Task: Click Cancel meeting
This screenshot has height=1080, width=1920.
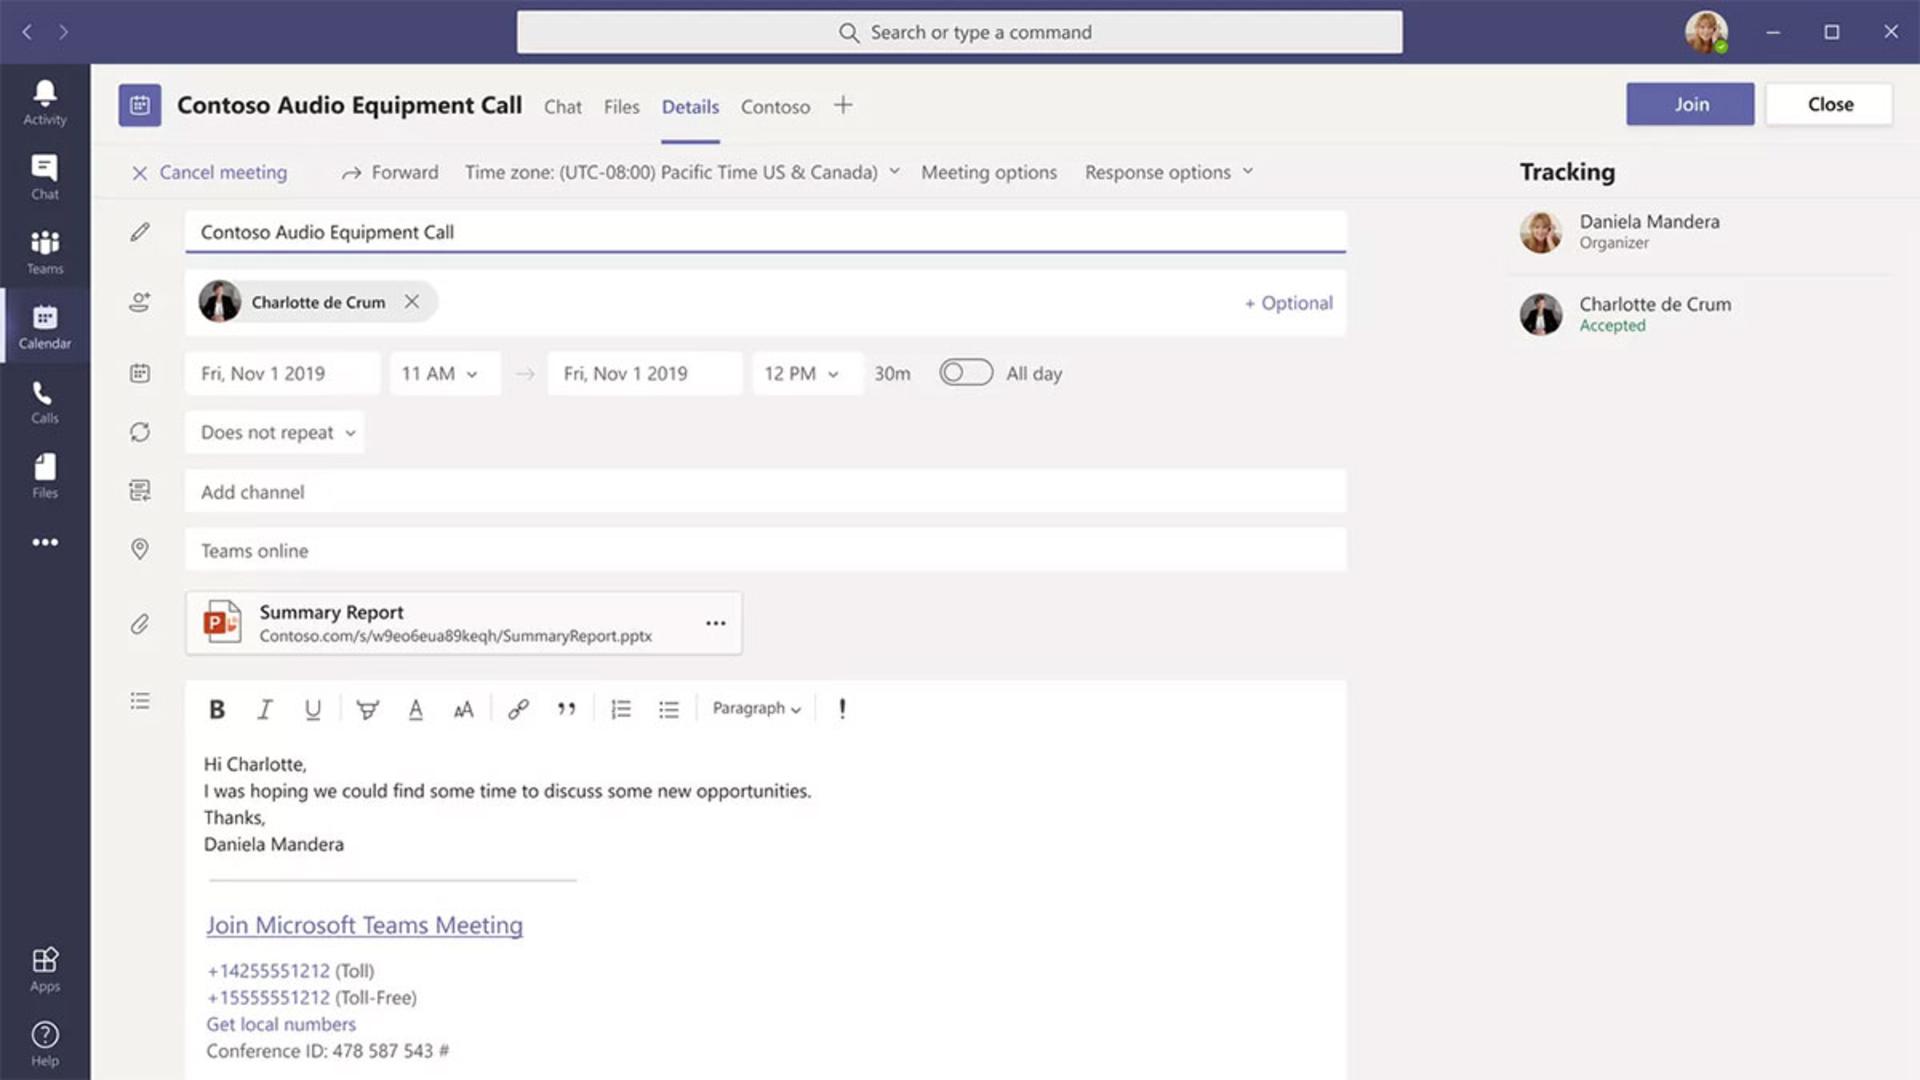Action: (210, 172)
